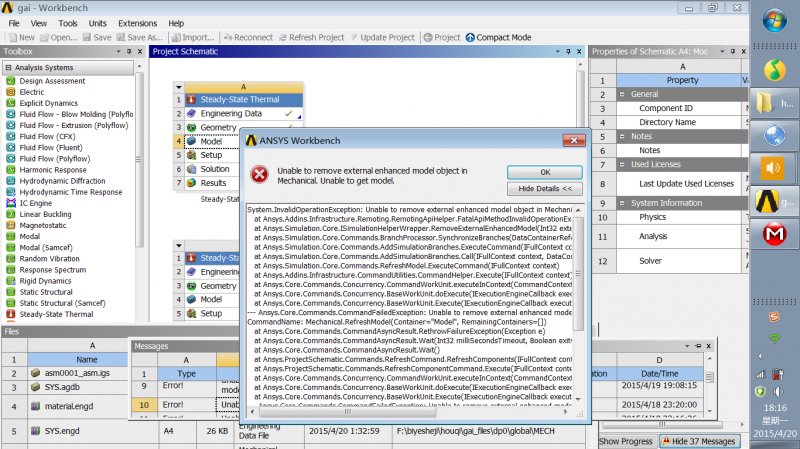Select IC Engine icon in Toolbox
The width and height of the screenshot is (800, 449).
point(10,203)
